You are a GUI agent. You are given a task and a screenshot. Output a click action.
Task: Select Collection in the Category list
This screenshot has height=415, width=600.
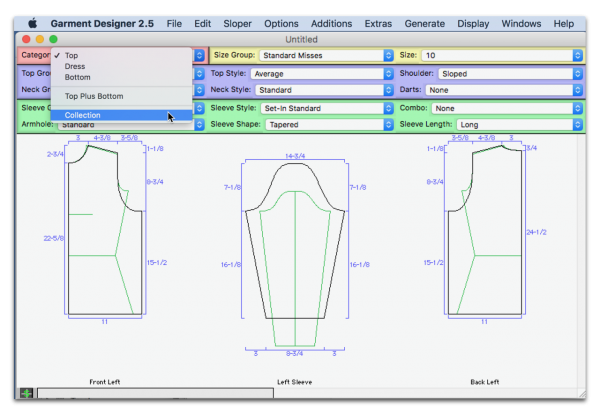[x=121, y=115]
